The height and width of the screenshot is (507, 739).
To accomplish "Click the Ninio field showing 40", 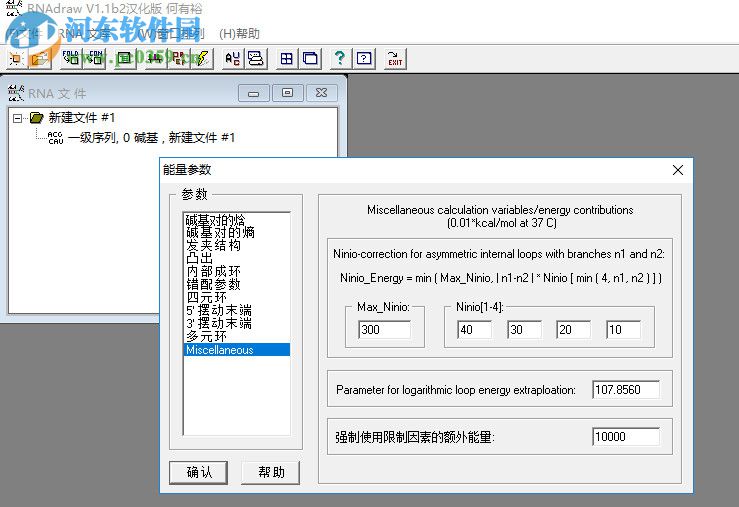I will point(474,329).
